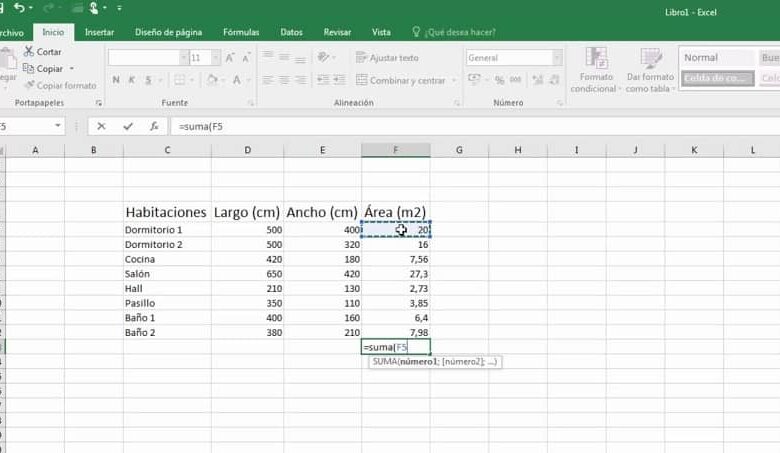Click Copiar formato paintbrush
Image resolution: width=780 pixels, height=453 pixels.
pyautogui.click(x=61, y=86)
